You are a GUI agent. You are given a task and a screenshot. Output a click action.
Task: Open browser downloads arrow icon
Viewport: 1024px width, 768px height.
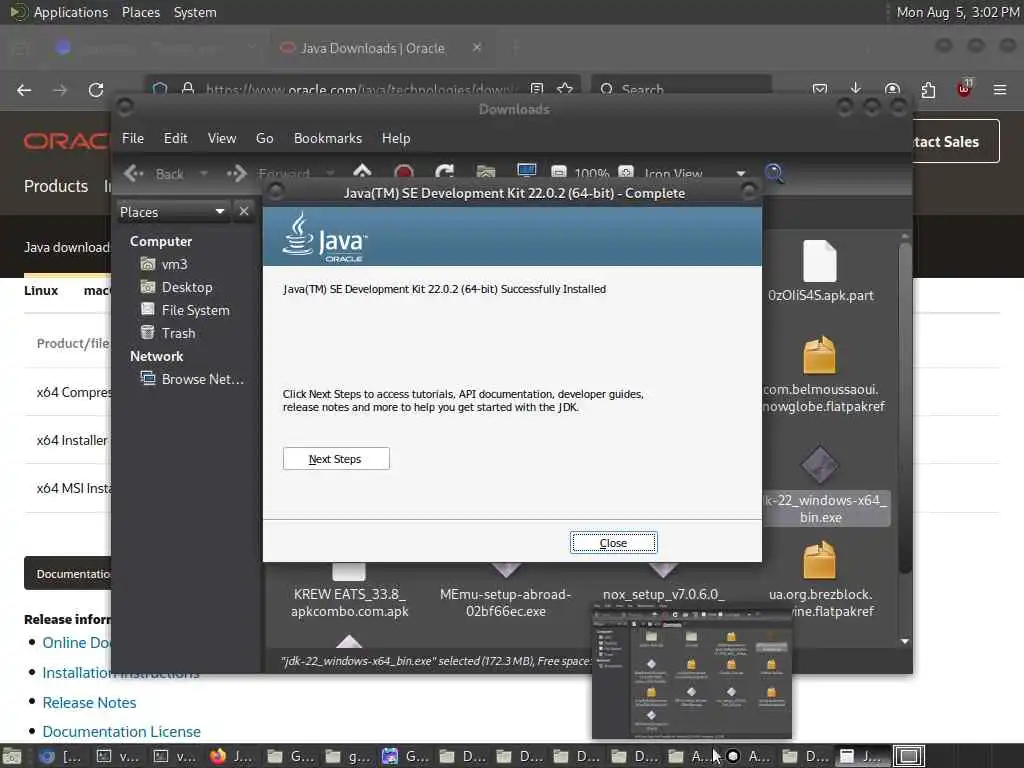click(856, 89)
